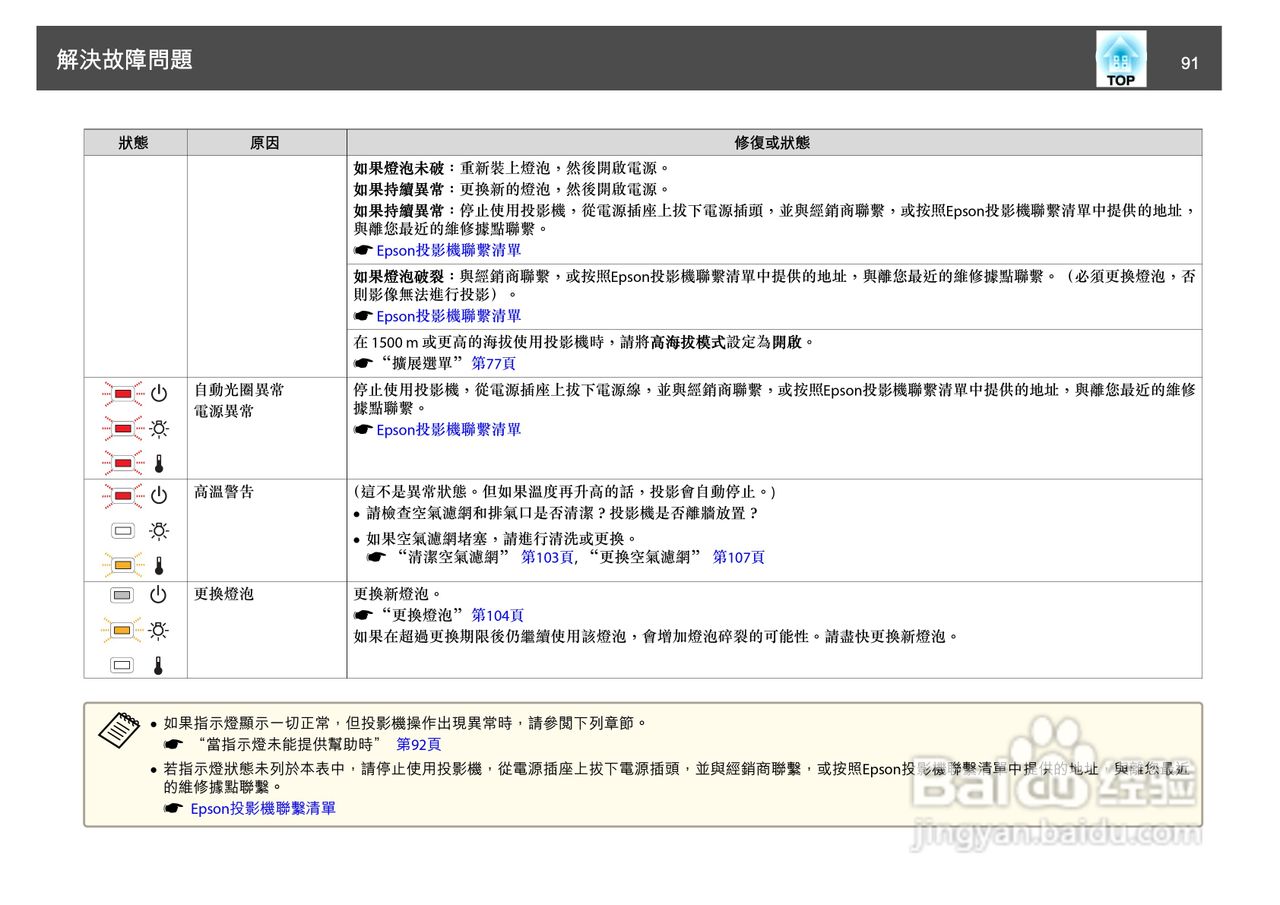Open Epson投影機聯繫清單 link in 自動光圈異常 row
Screen dimensions: 1280x905
[448, 430]
